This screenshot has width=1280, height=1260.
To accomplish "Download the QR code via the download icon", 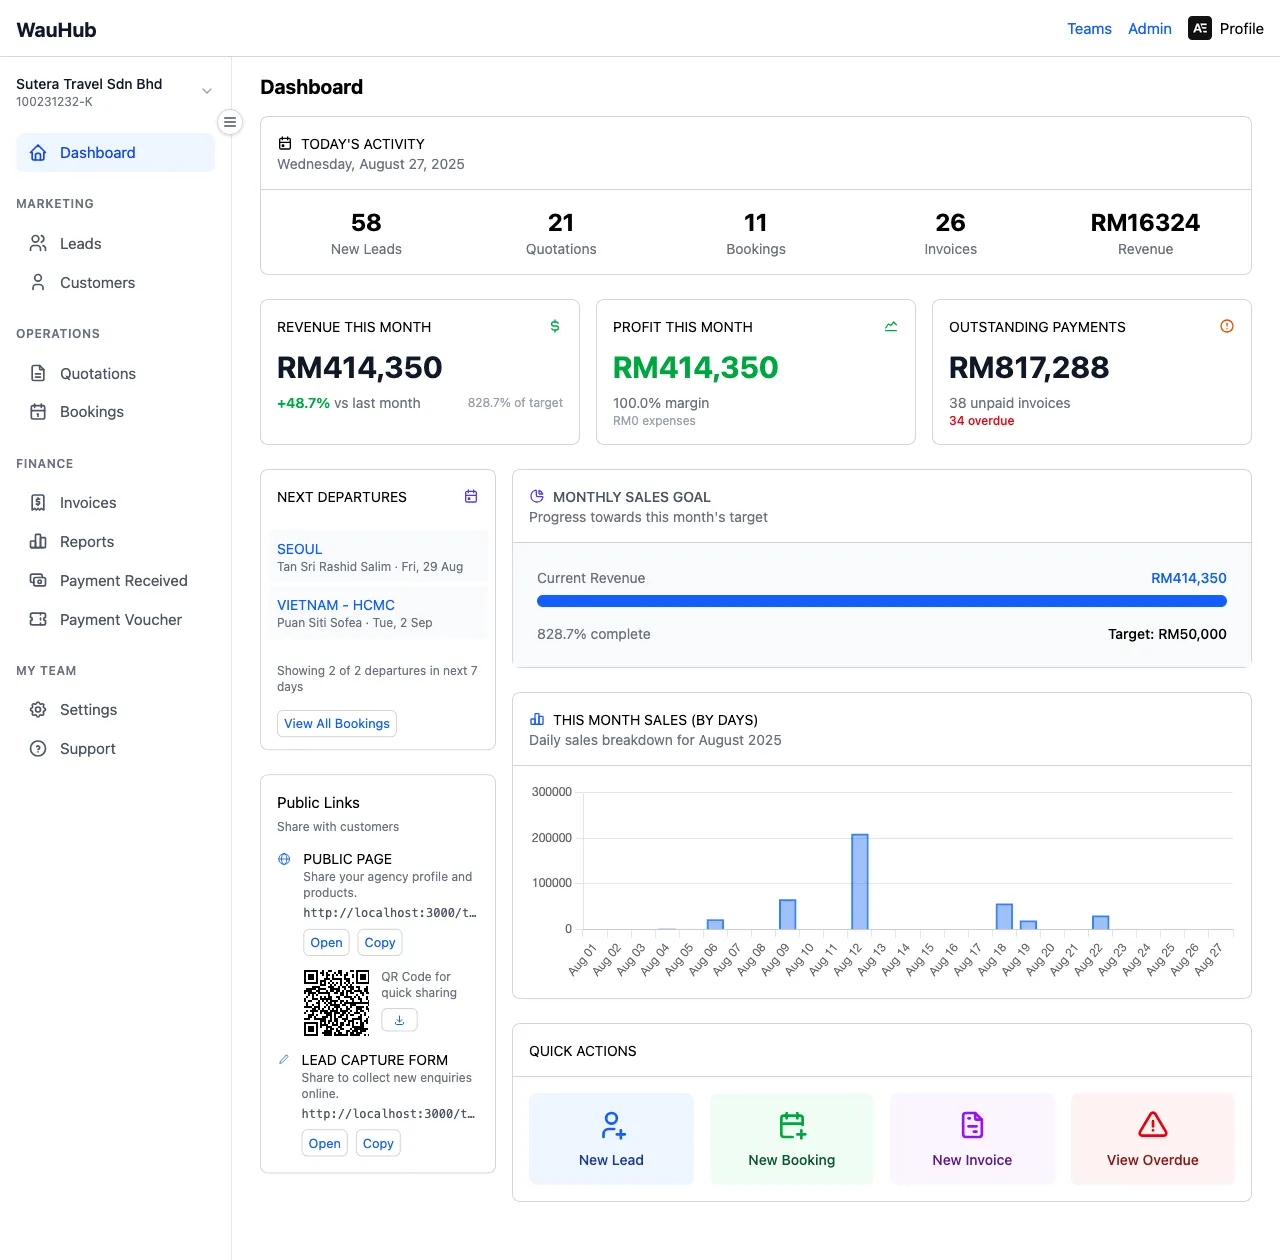I will click(399, 1019).
